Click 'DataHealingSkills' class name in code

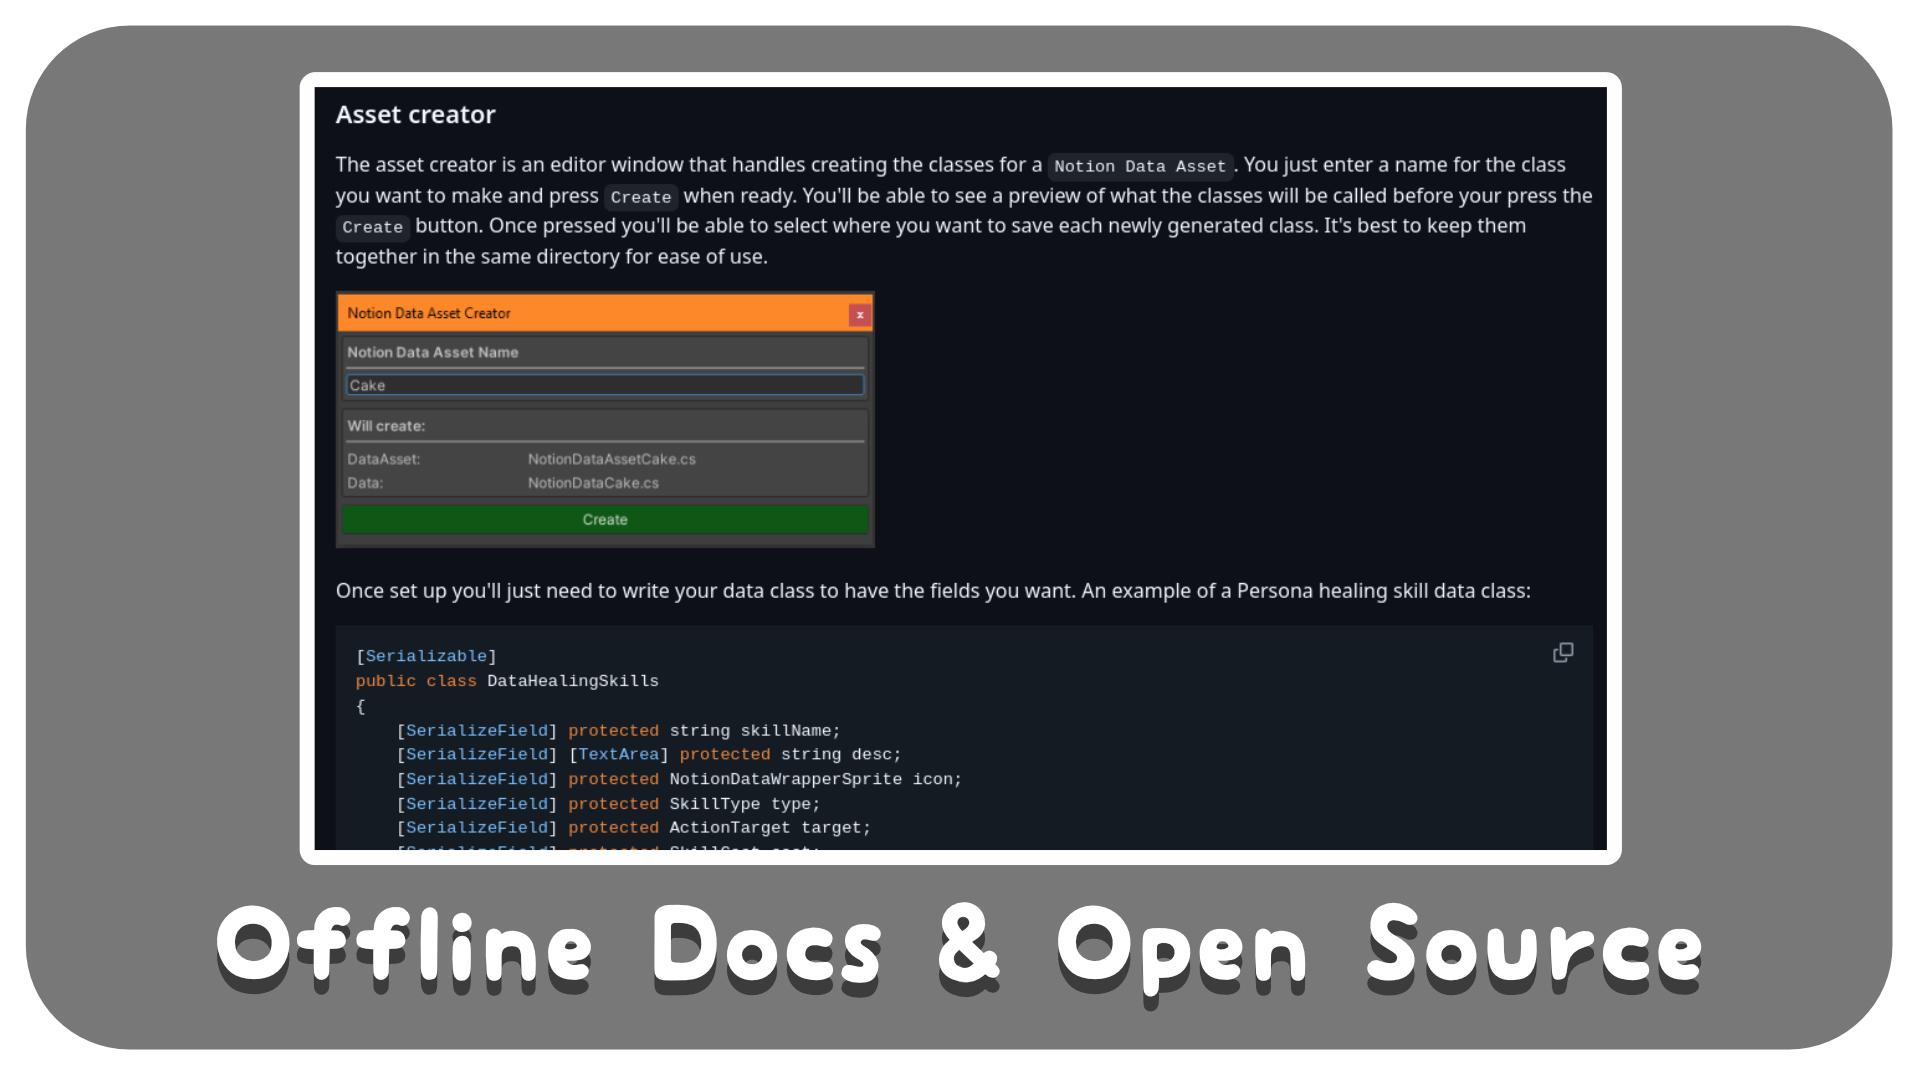572,681
